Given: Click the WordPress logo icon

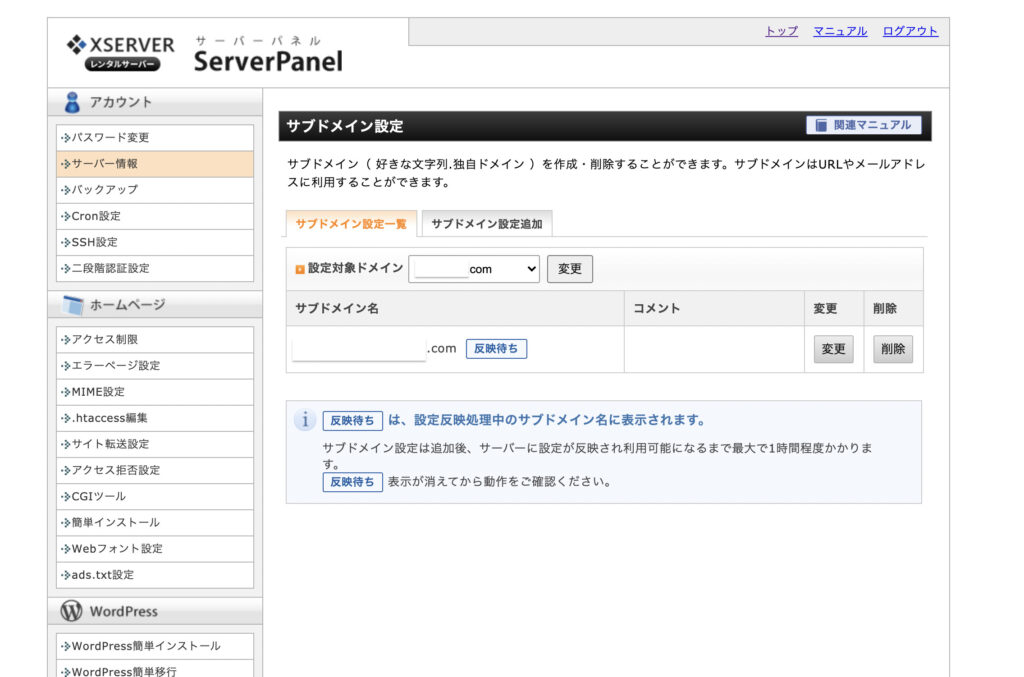Looking at the screenshot, I should (71, 611).
